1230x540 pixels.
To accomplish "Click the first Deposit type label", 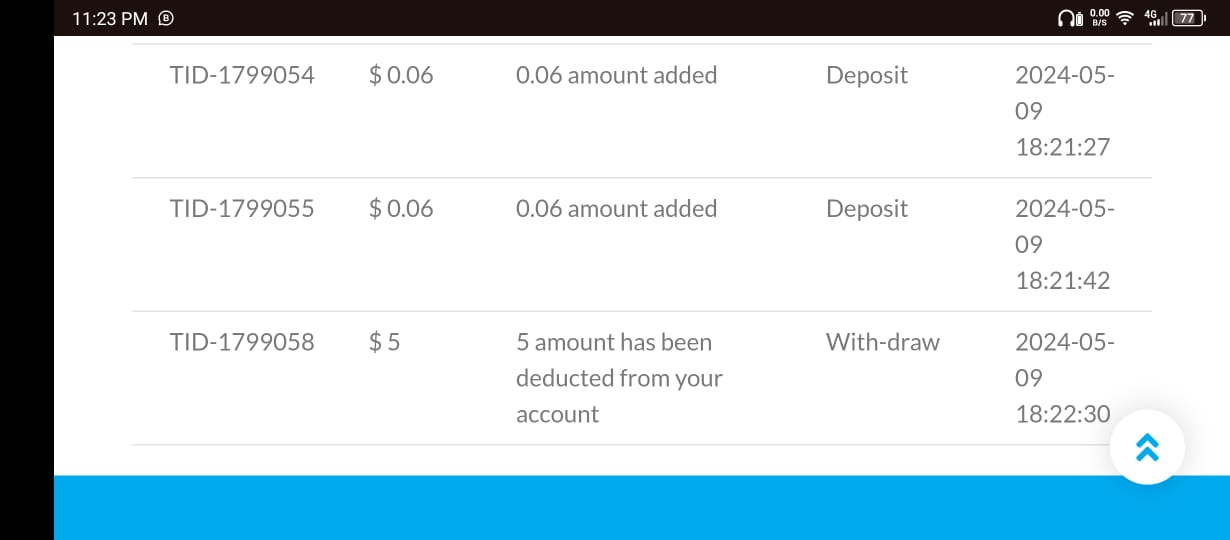I will (867, 75).
